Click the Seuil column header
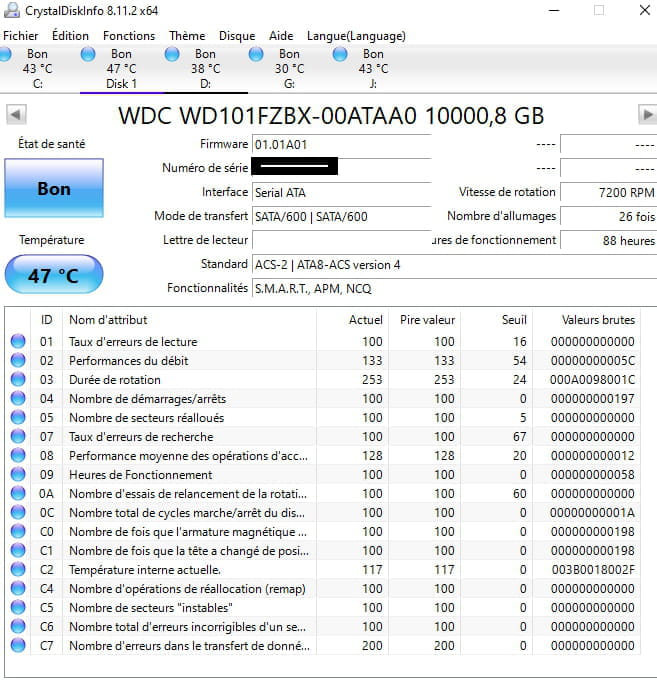 [496, 320]
